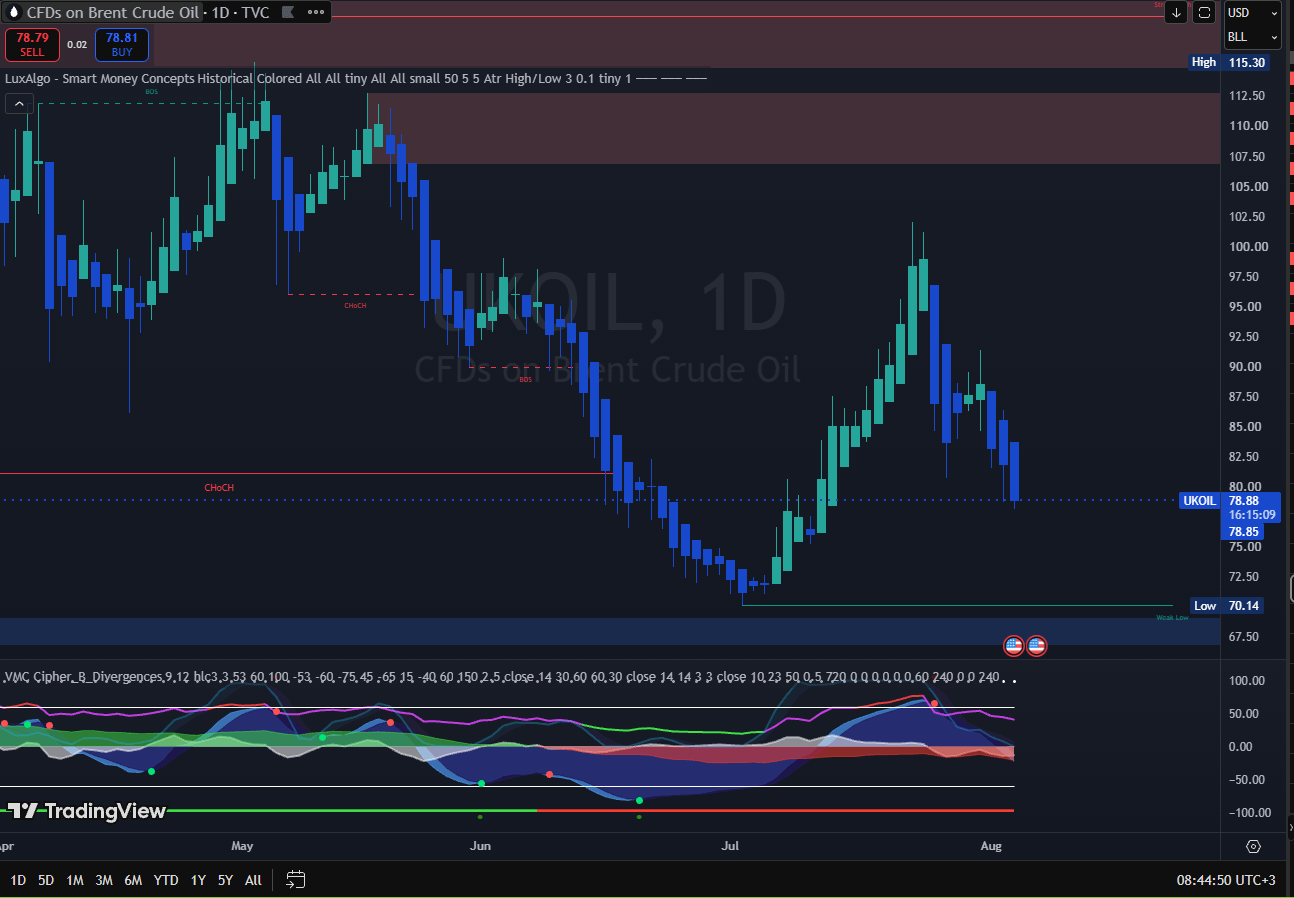Open the three-dot more menu in legend
The height and width of the screenshot is (898, 1294).
click(317, 13)
